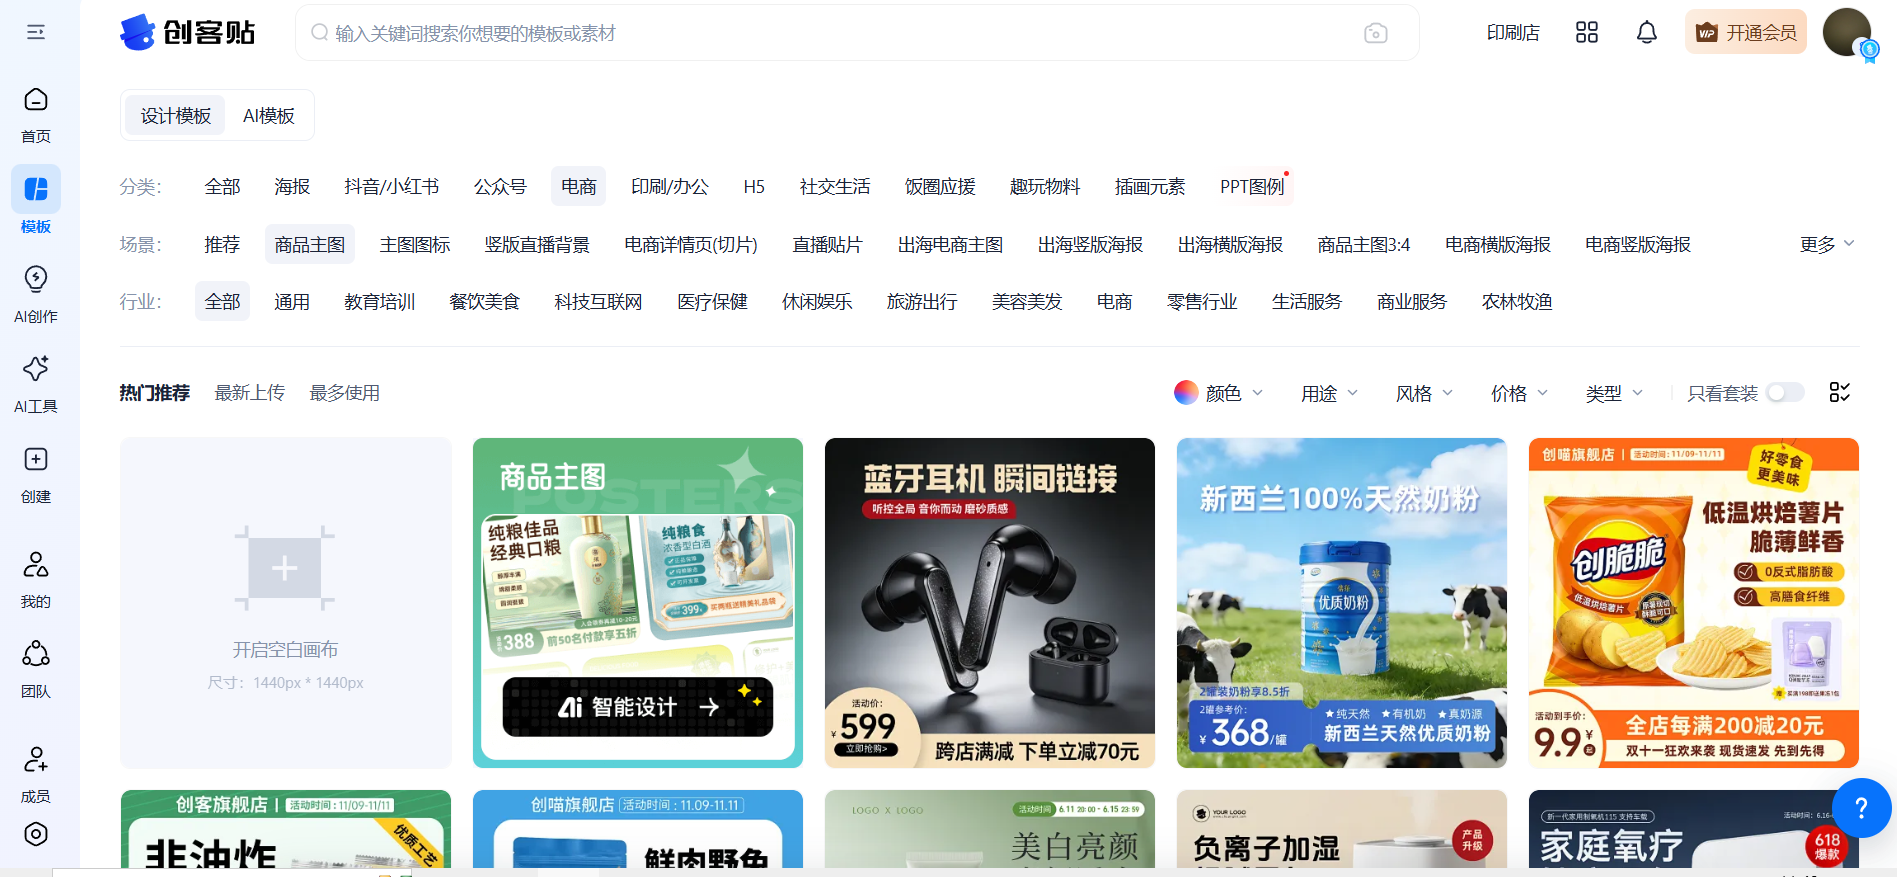1897x877 pixels.
Task: Select the 电商竖版海报 scene filter
Action: tap(1638, 245)
